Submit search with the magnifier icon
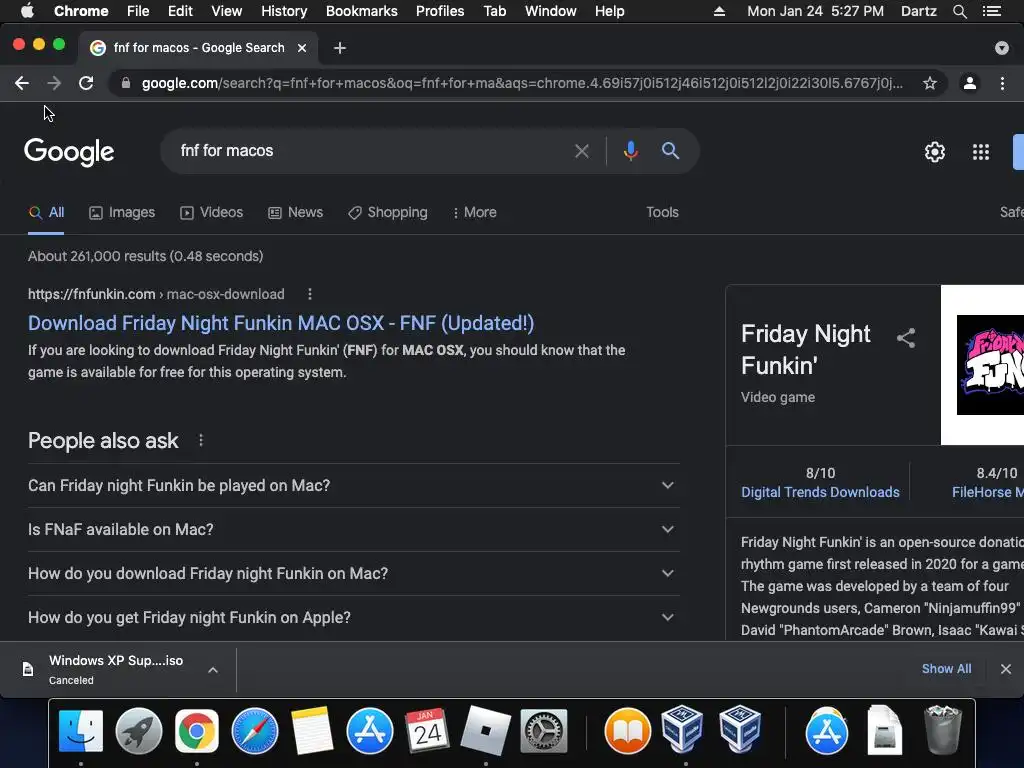1024x768 pixels. click(x=670, y=151)
